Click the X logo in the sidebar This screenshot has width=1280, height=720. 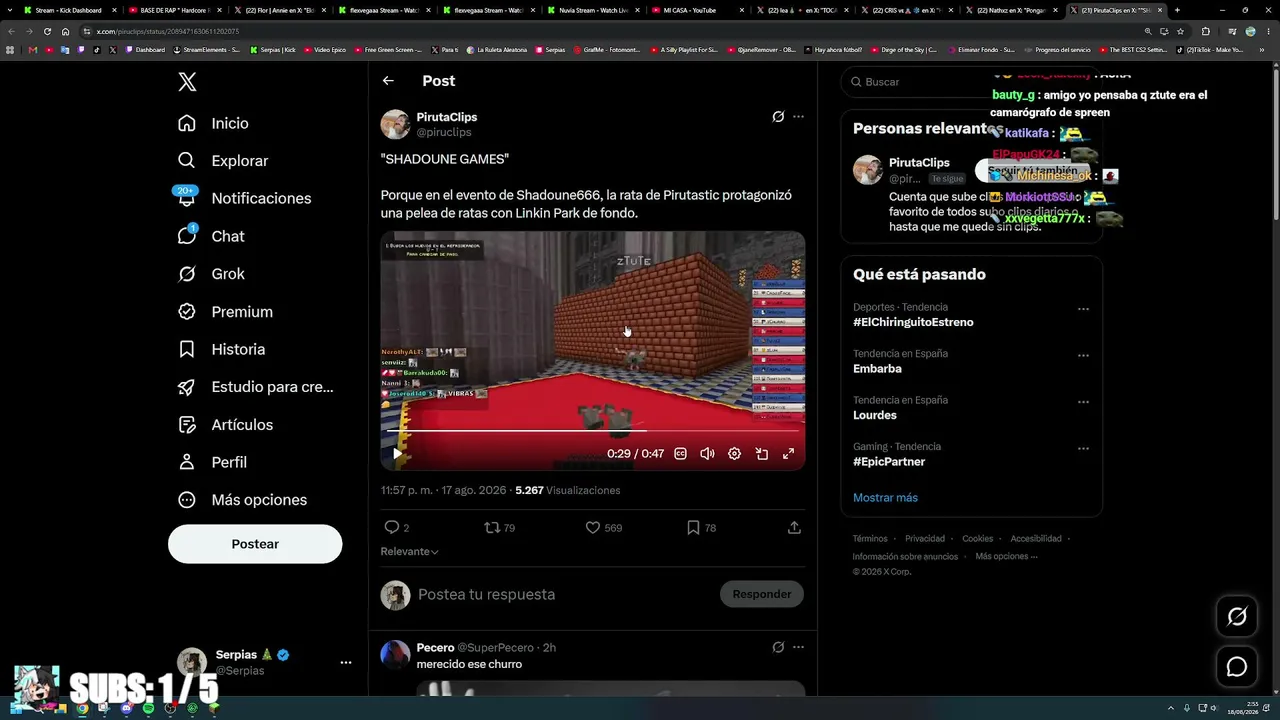pos(187,82)
